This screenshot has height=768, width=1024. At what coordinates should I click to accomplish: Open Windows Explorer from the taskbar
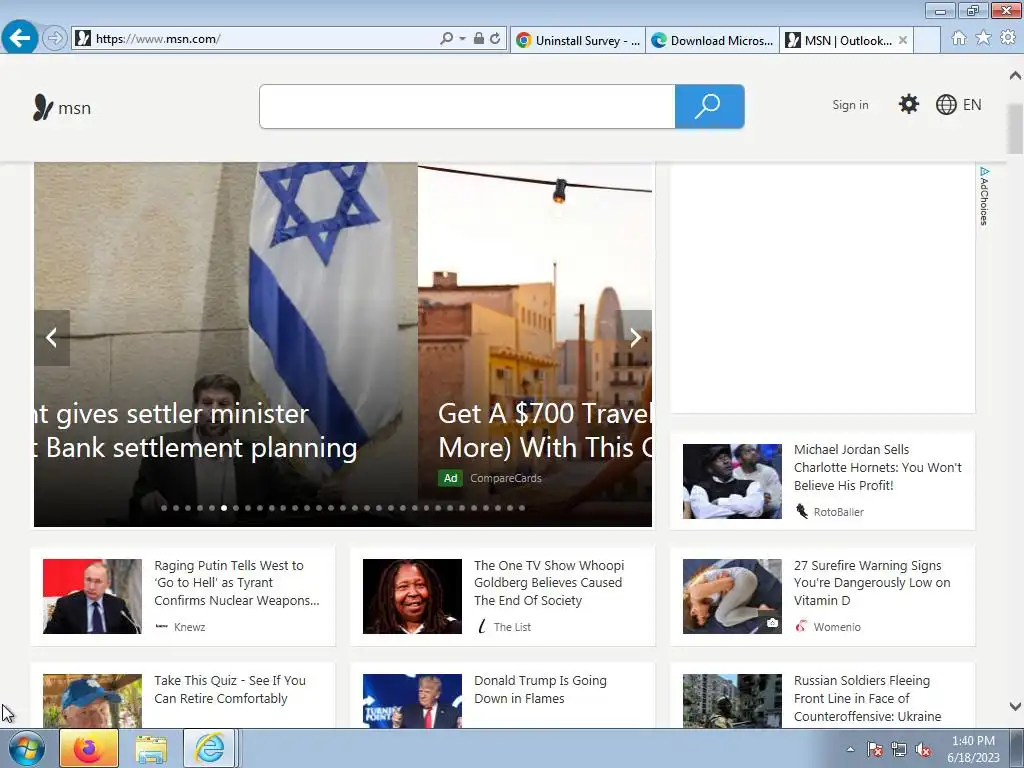(151, 749)
